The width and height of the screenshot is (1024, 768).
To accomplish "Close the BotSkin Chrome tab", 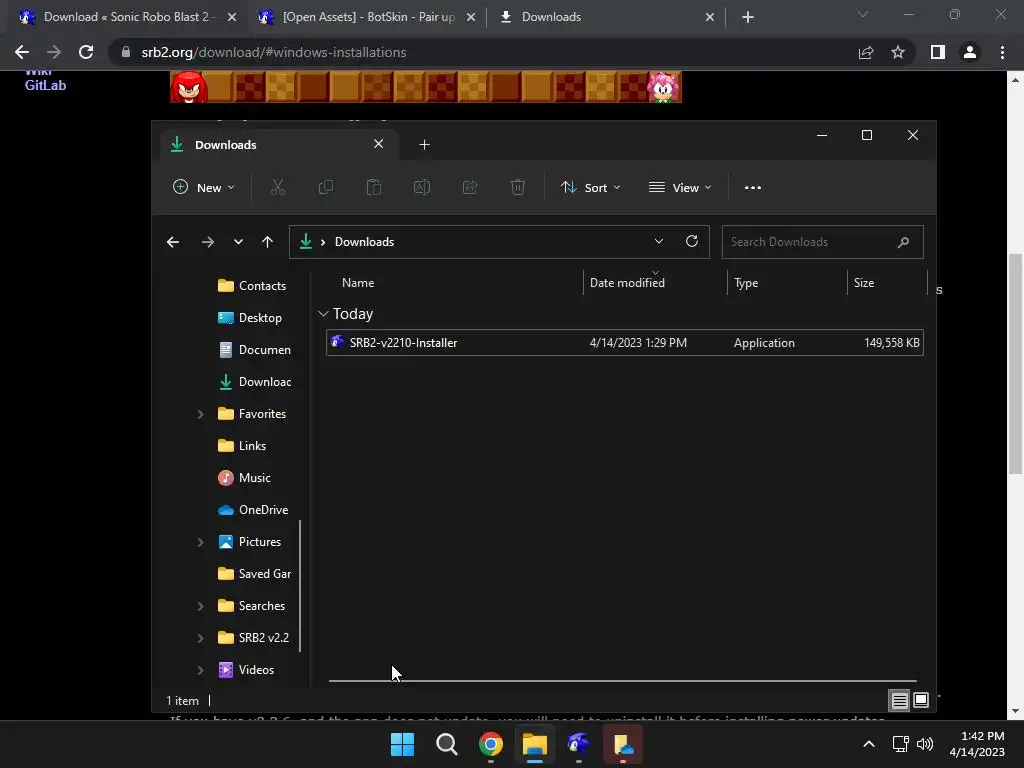I will point(471,17).
